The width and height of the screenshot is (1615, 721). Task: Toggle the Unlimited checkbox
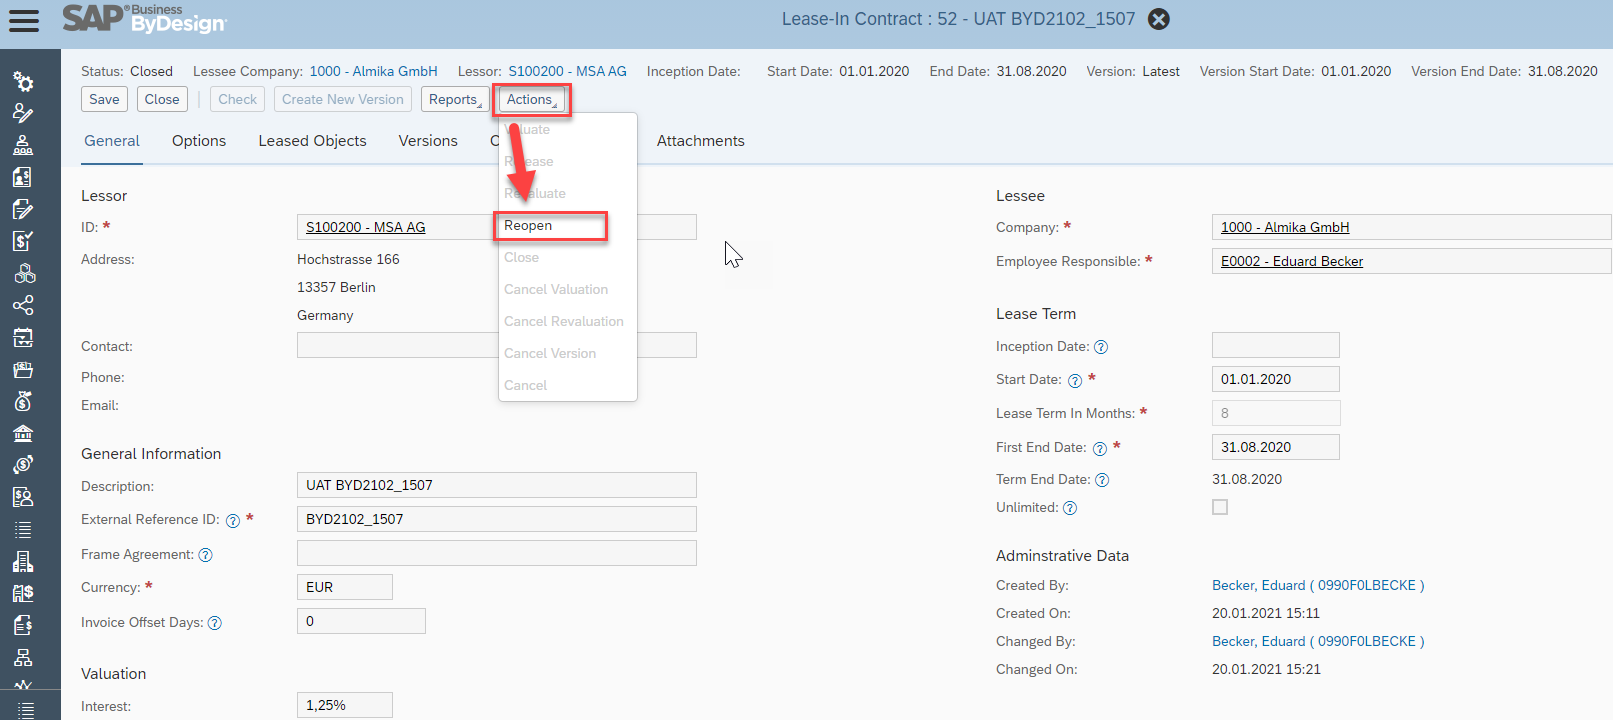pos(1220,507)
